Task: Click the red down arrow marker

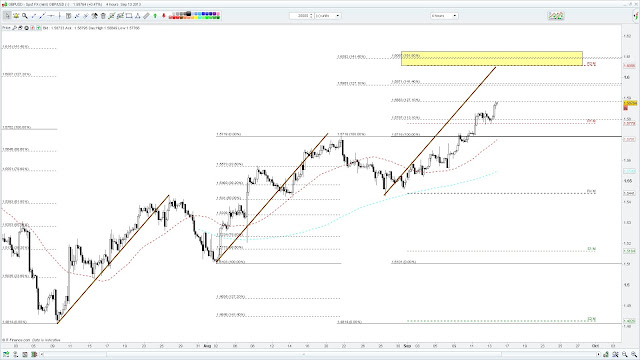Action: pos(164,16)
